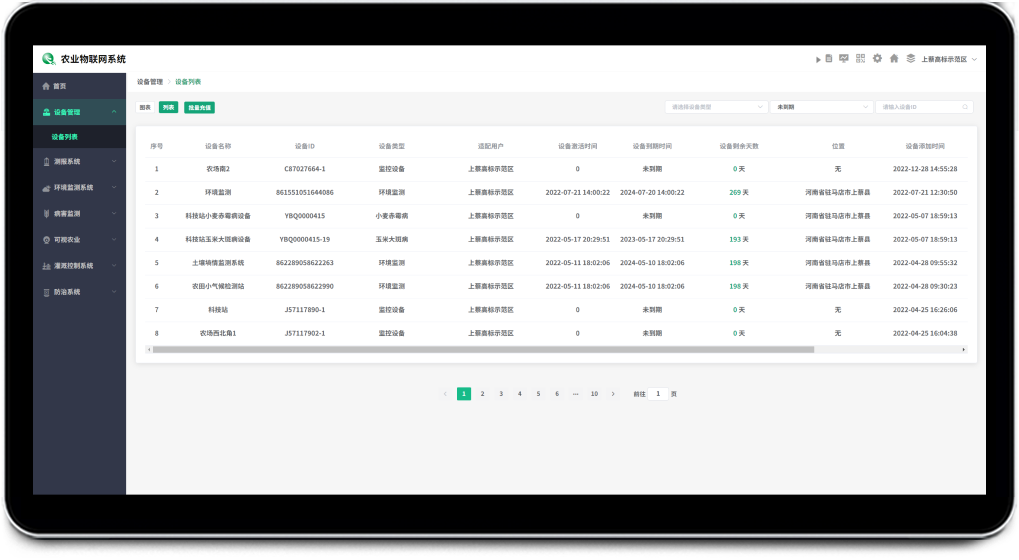This screenshot has width=1019, height=560.
Task: Click the home icon beside 首页
Action: 45,86
